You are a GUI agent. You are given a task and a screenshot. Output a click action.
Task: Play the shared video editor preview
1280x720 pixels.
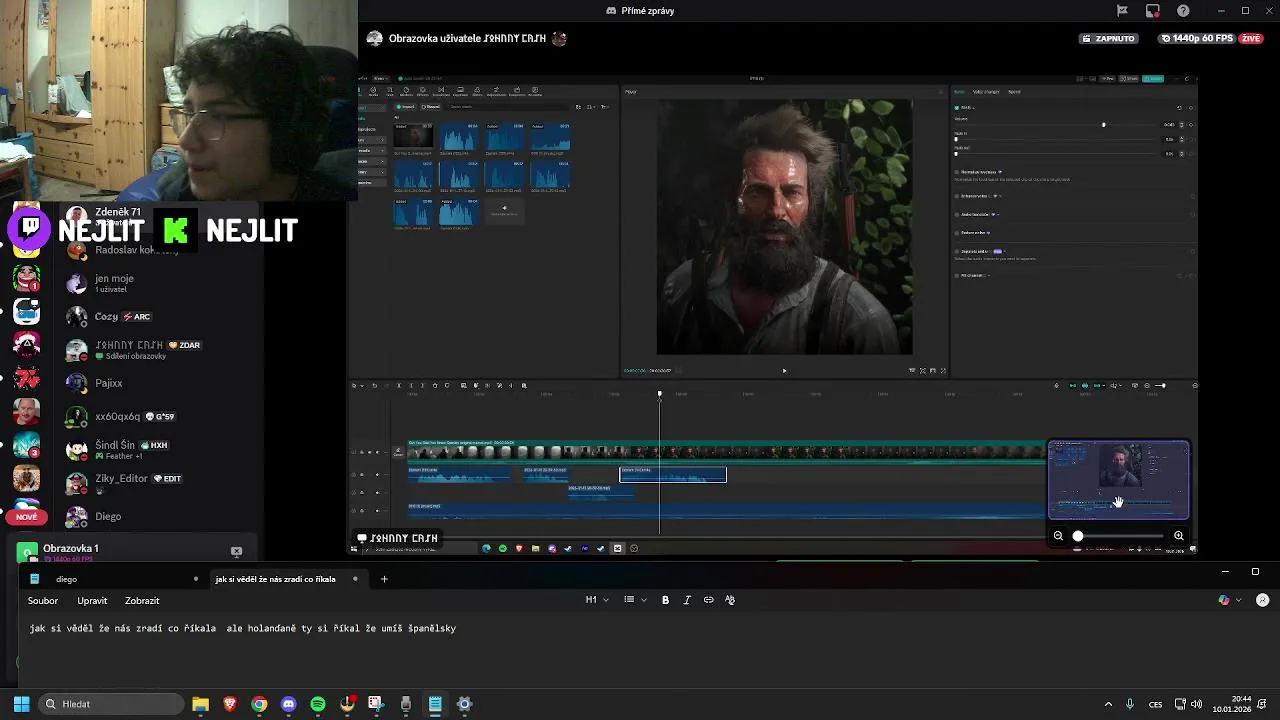tap(784, 371)
